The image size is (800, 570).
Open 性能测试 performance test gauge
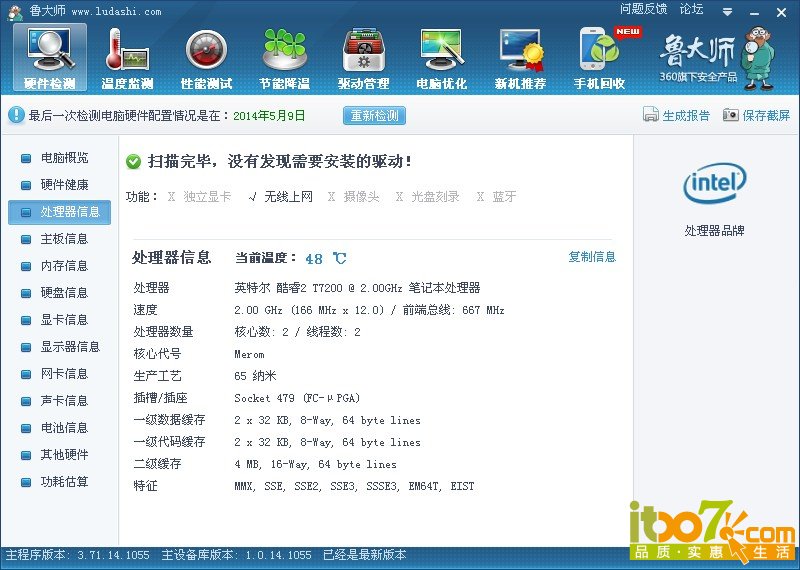[x=206, y=58]
